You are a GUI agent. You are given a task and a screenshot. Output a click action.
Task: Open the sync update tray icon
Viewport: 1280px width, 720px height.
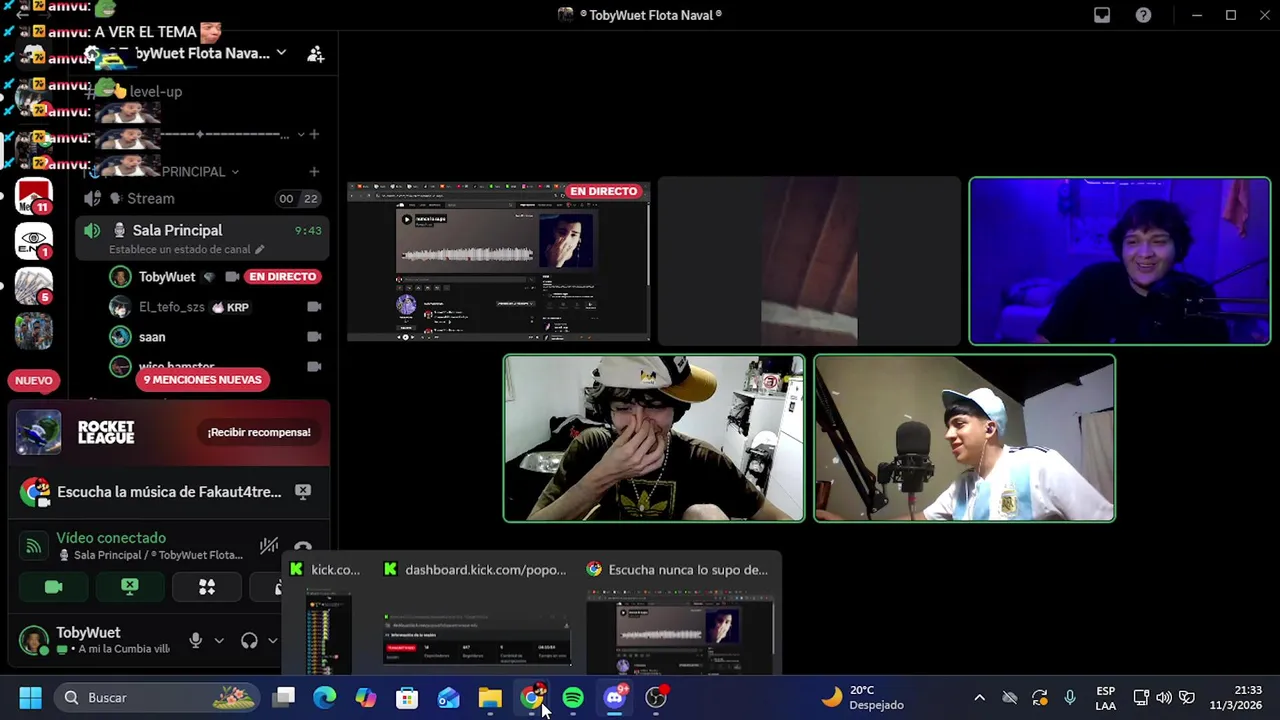point(1040,698)
